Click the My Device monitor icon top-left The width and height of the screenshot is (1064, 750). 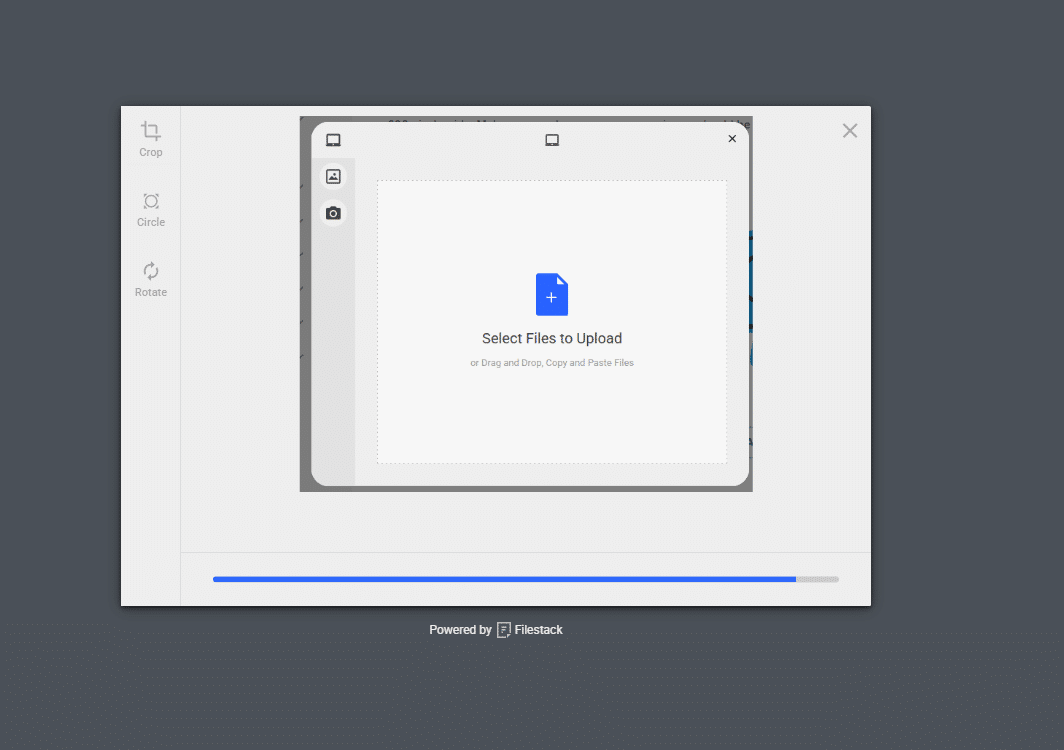[x=333, y=140]
